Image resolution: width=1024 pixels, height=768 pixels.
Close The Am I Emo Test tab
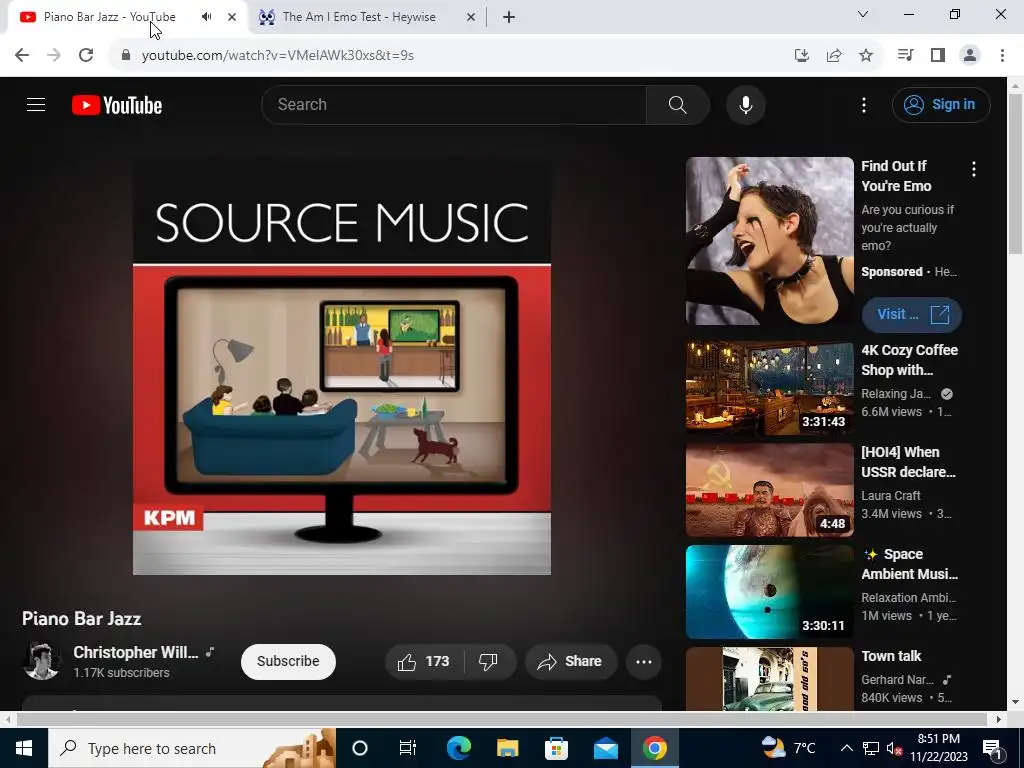point(471,17)
